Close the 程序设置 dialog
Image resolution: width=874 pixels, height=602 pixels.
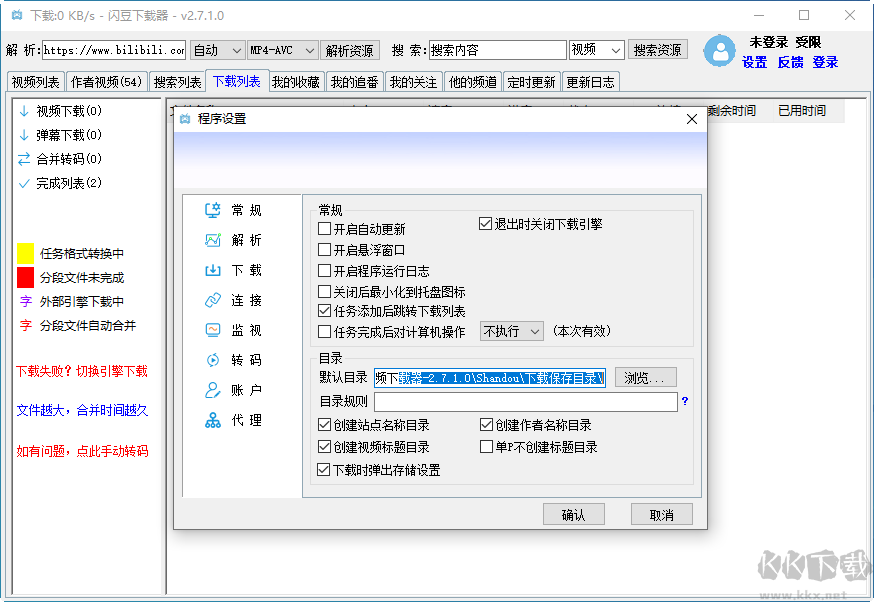(x=692, y=119)
